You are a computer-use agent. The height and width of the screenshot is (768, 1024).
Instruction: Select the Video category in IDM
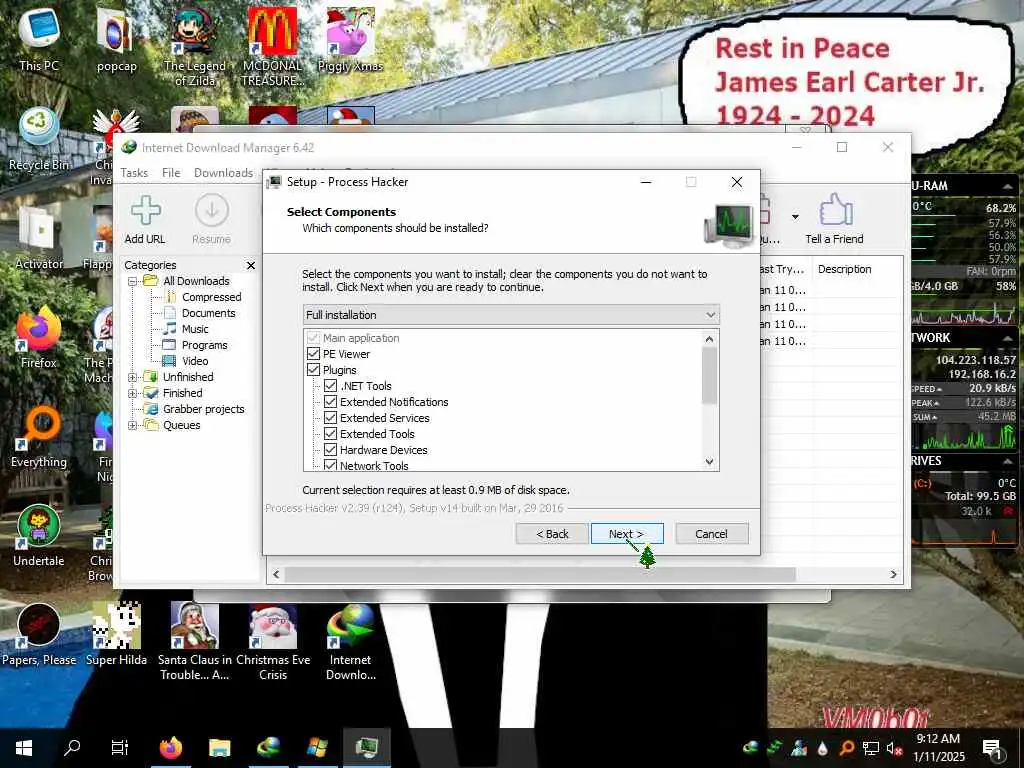[195, 361]
